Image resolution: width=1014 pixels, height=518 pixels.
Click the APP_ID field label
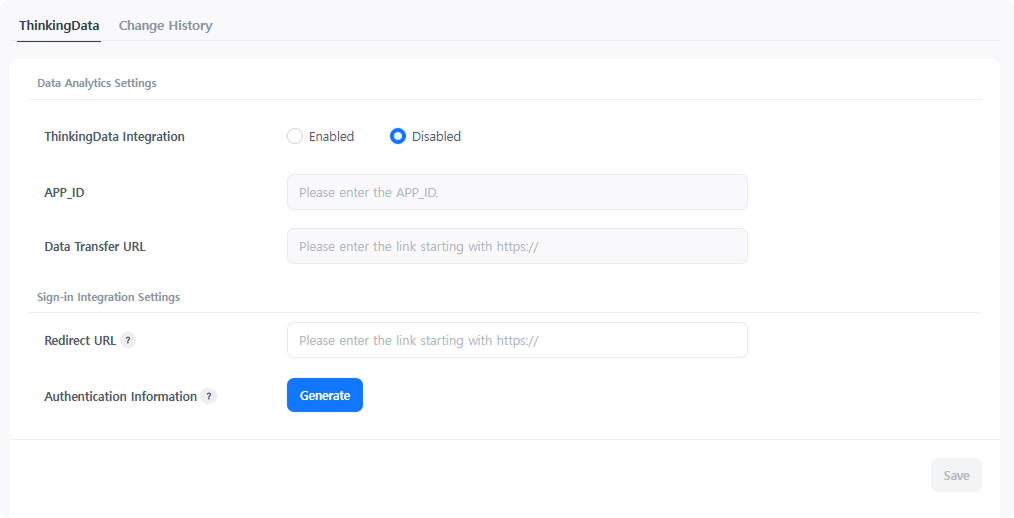coord(64,192)
